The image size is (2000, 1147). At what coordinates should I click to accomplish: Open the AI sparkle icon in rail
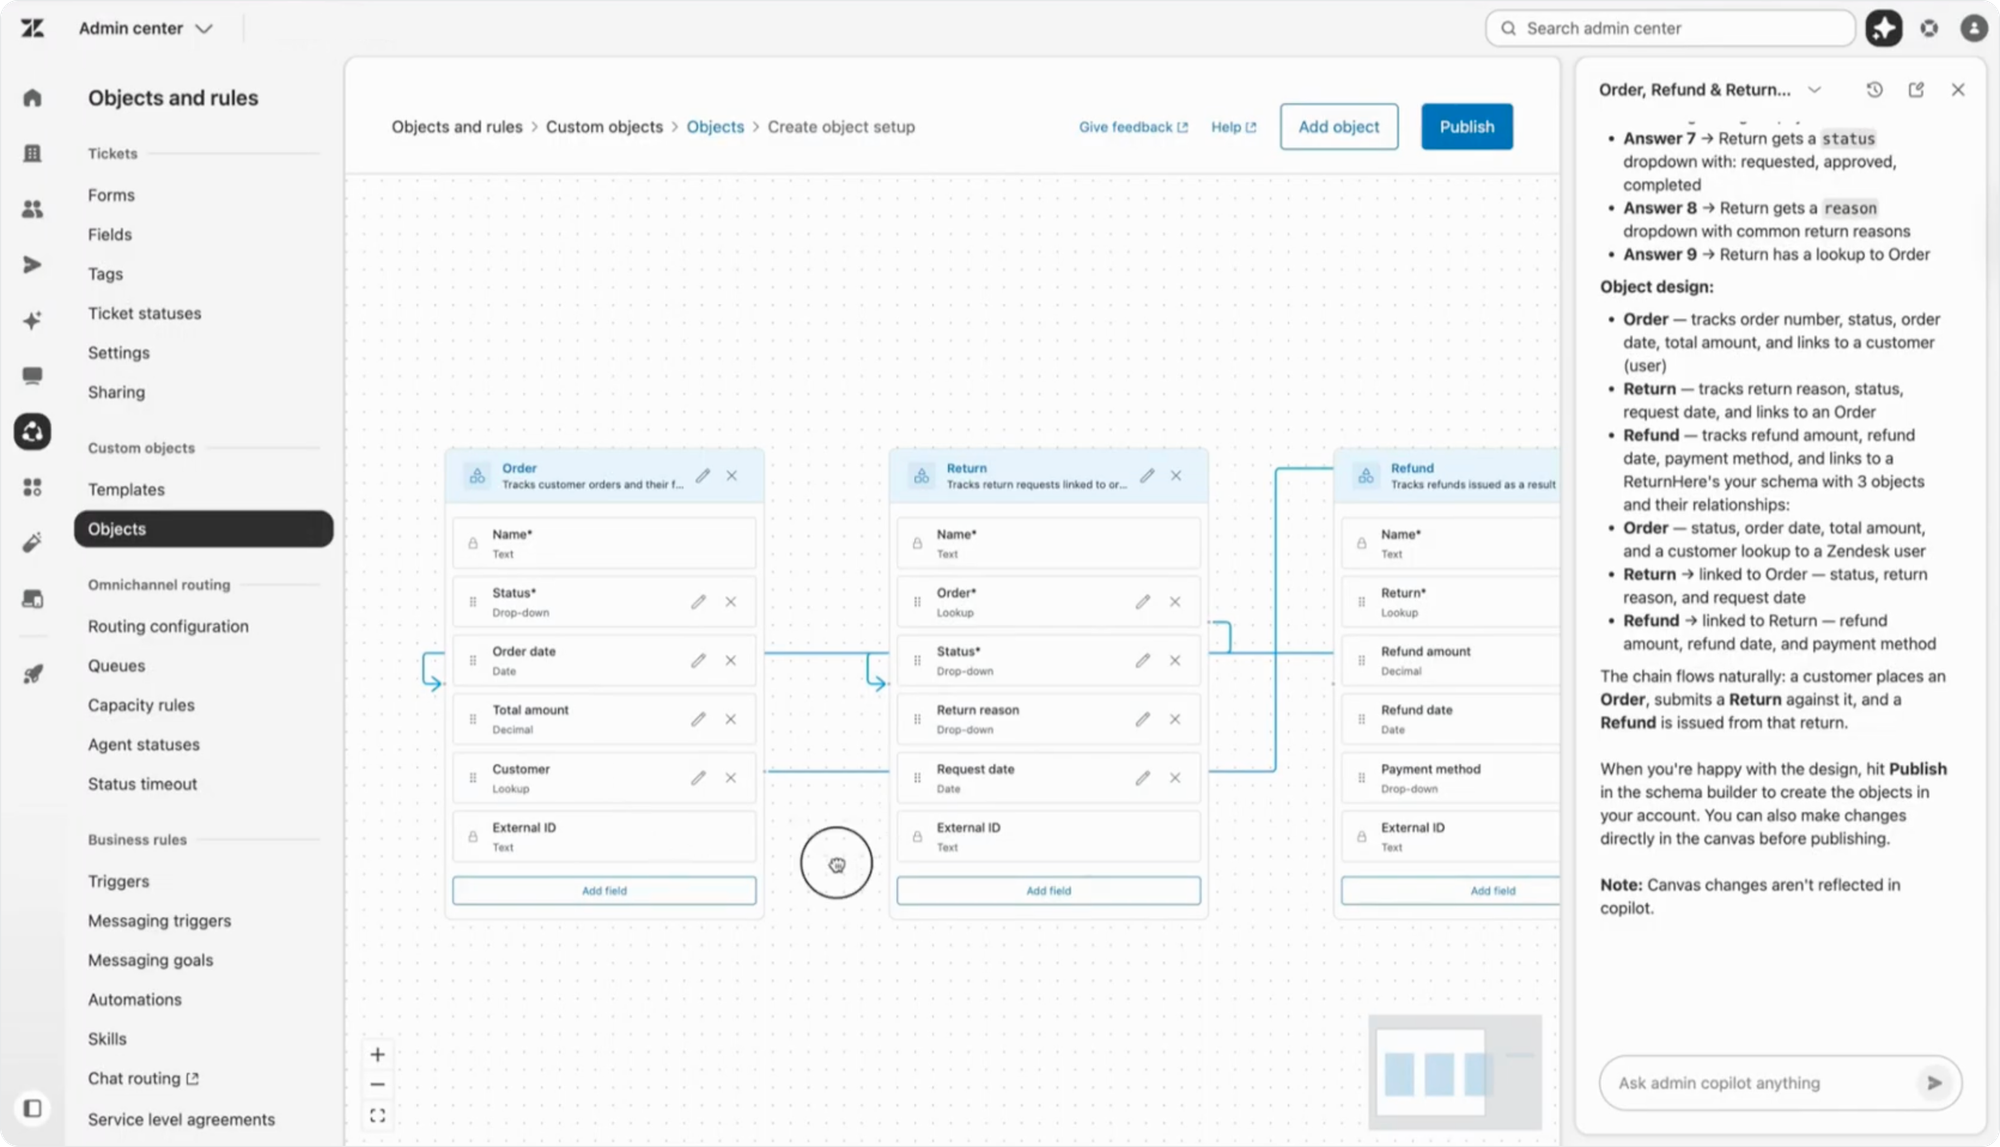[32, 321]
